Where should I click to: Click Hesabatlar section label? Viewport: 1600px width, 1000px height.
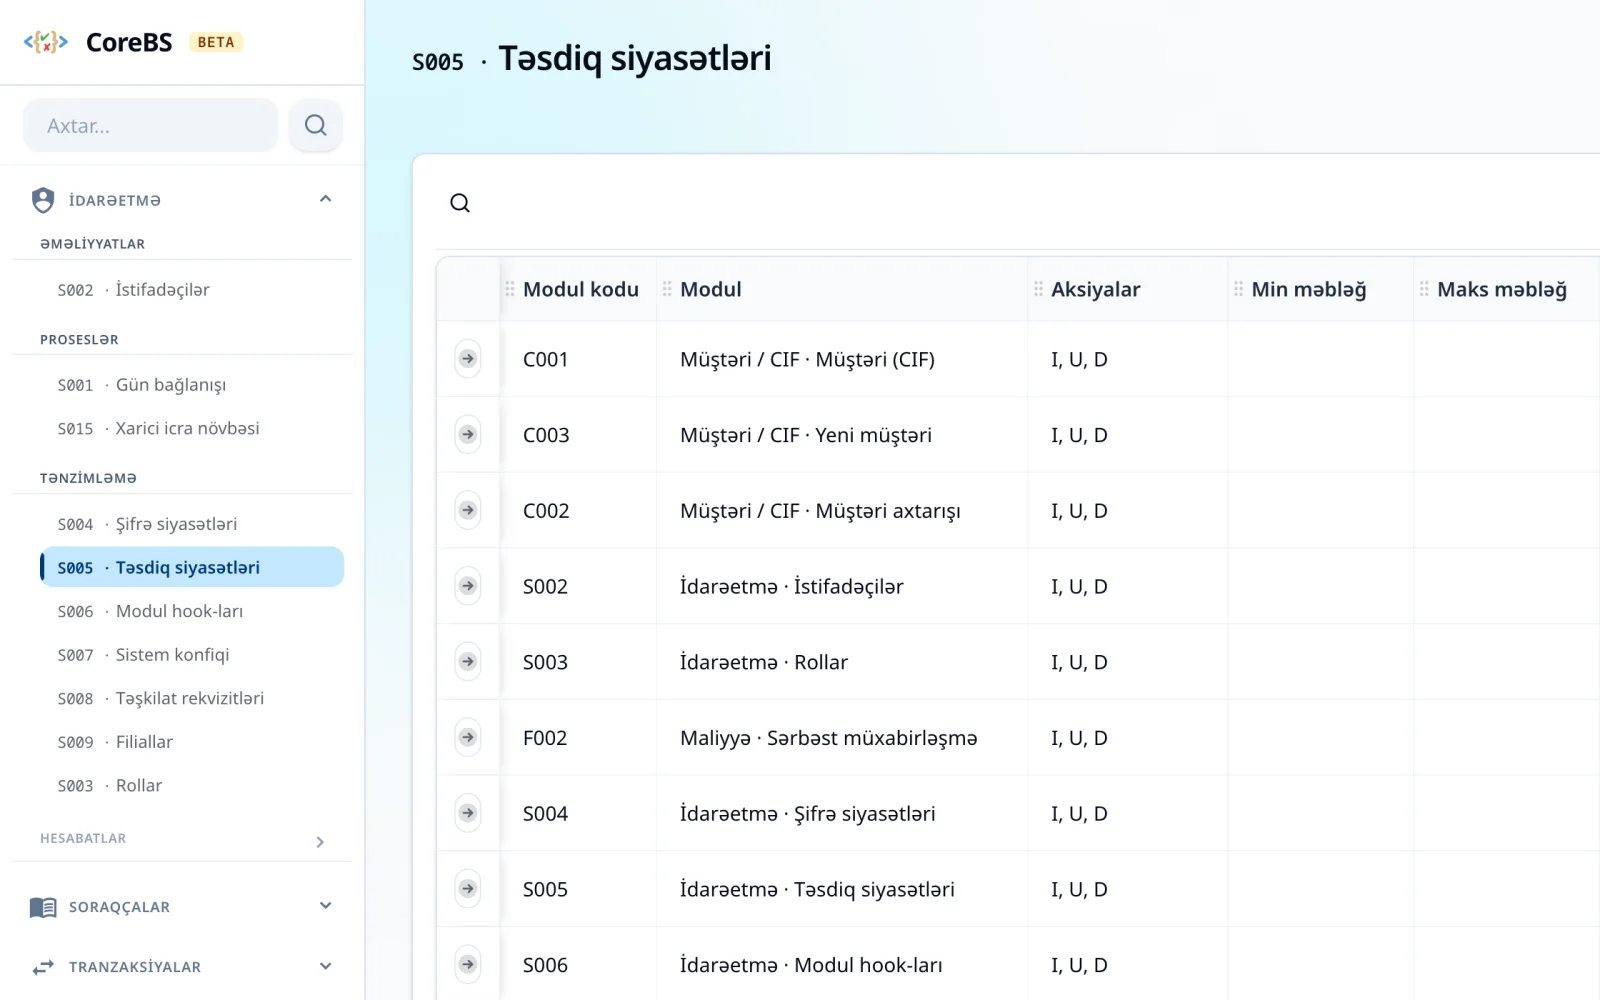click(x=83, y=838)
